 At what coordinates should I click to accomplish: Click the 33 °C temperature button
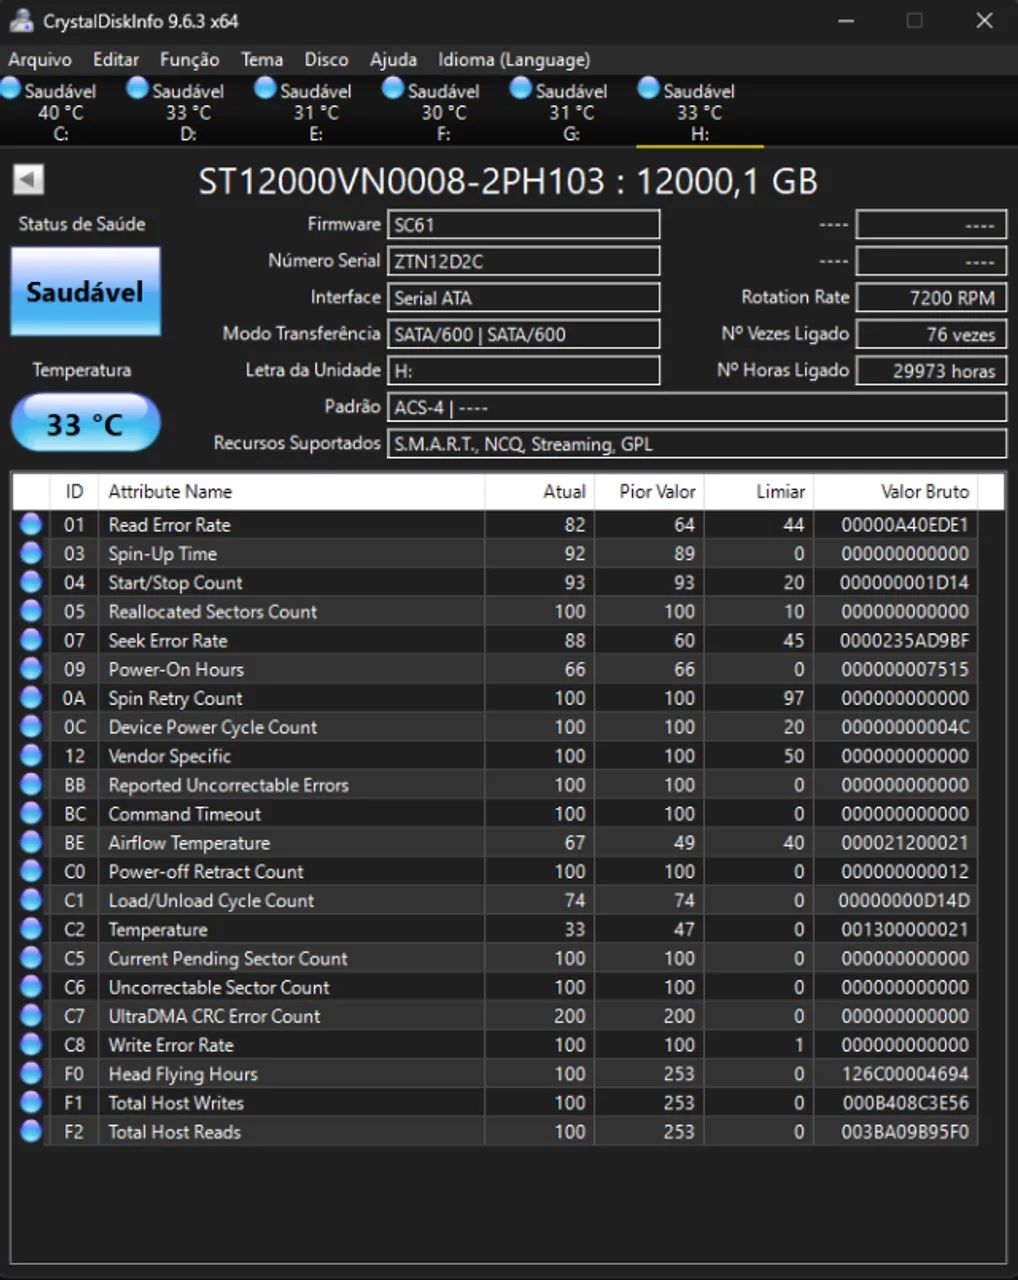(85, 423)
